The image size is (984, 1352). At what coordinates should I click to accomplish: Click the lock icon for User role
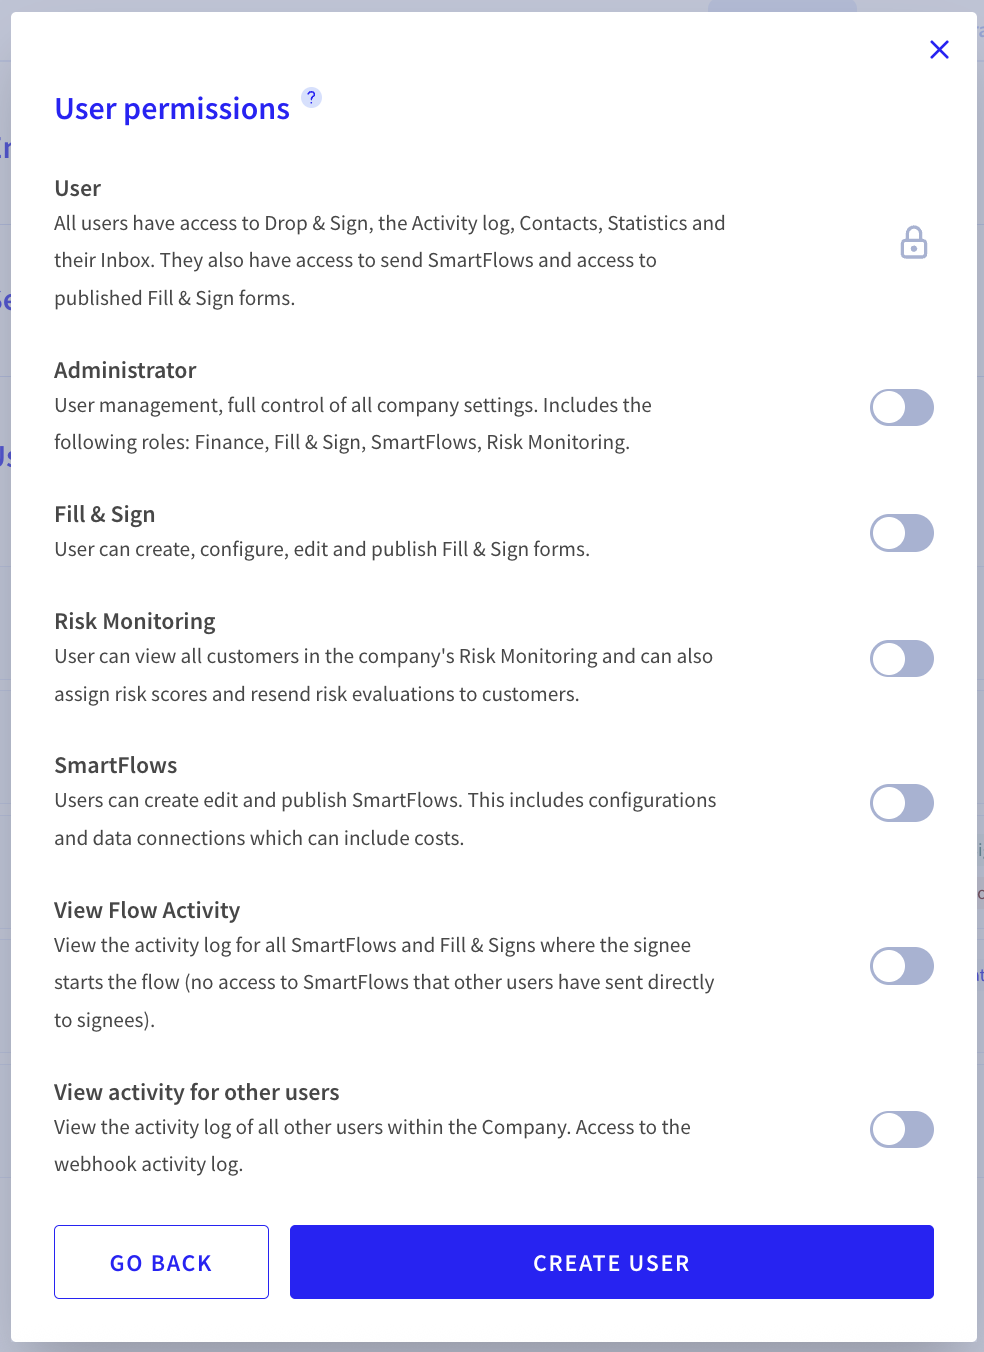coord(914,243)
